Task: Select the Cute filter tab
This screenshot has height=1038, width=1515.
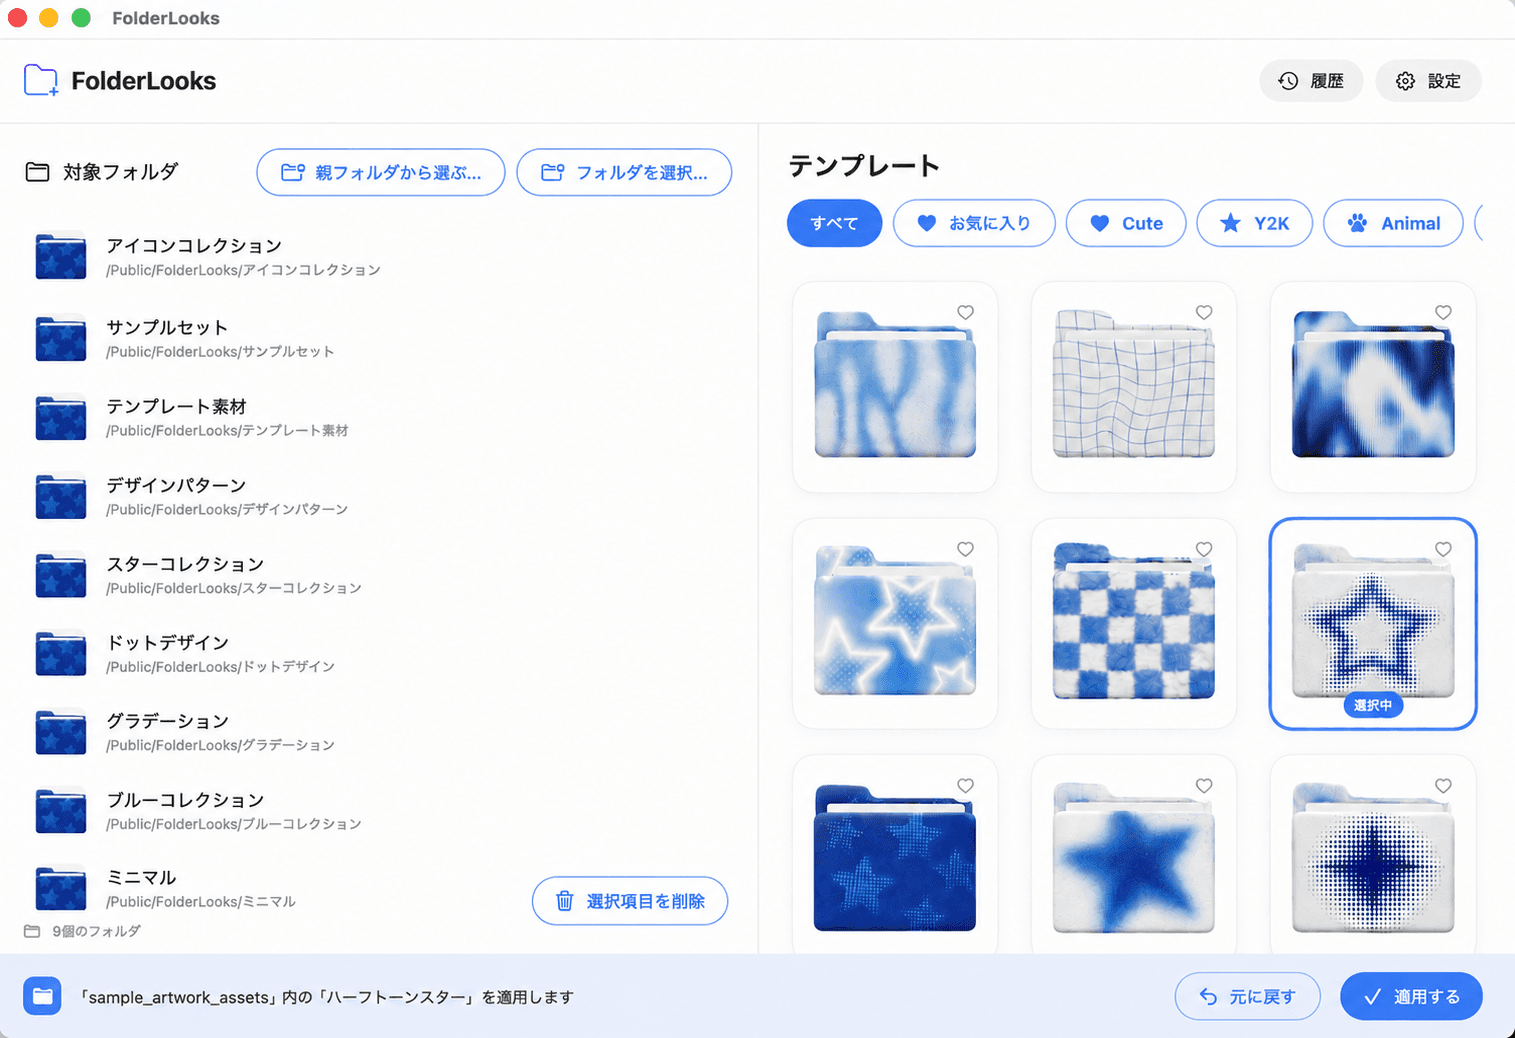Action: tap(1126, 223)
